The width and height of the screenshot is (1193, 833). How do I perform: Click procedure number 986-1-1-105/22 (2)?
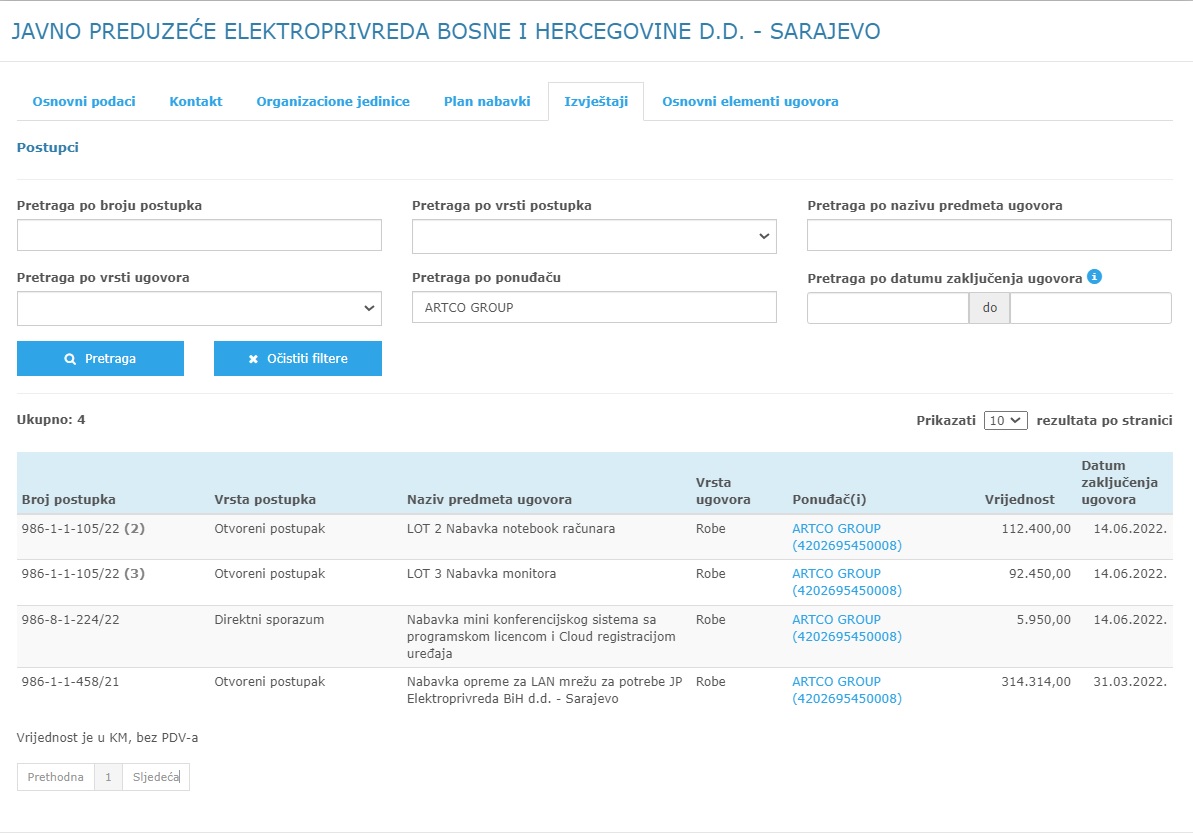coord(83,529)
